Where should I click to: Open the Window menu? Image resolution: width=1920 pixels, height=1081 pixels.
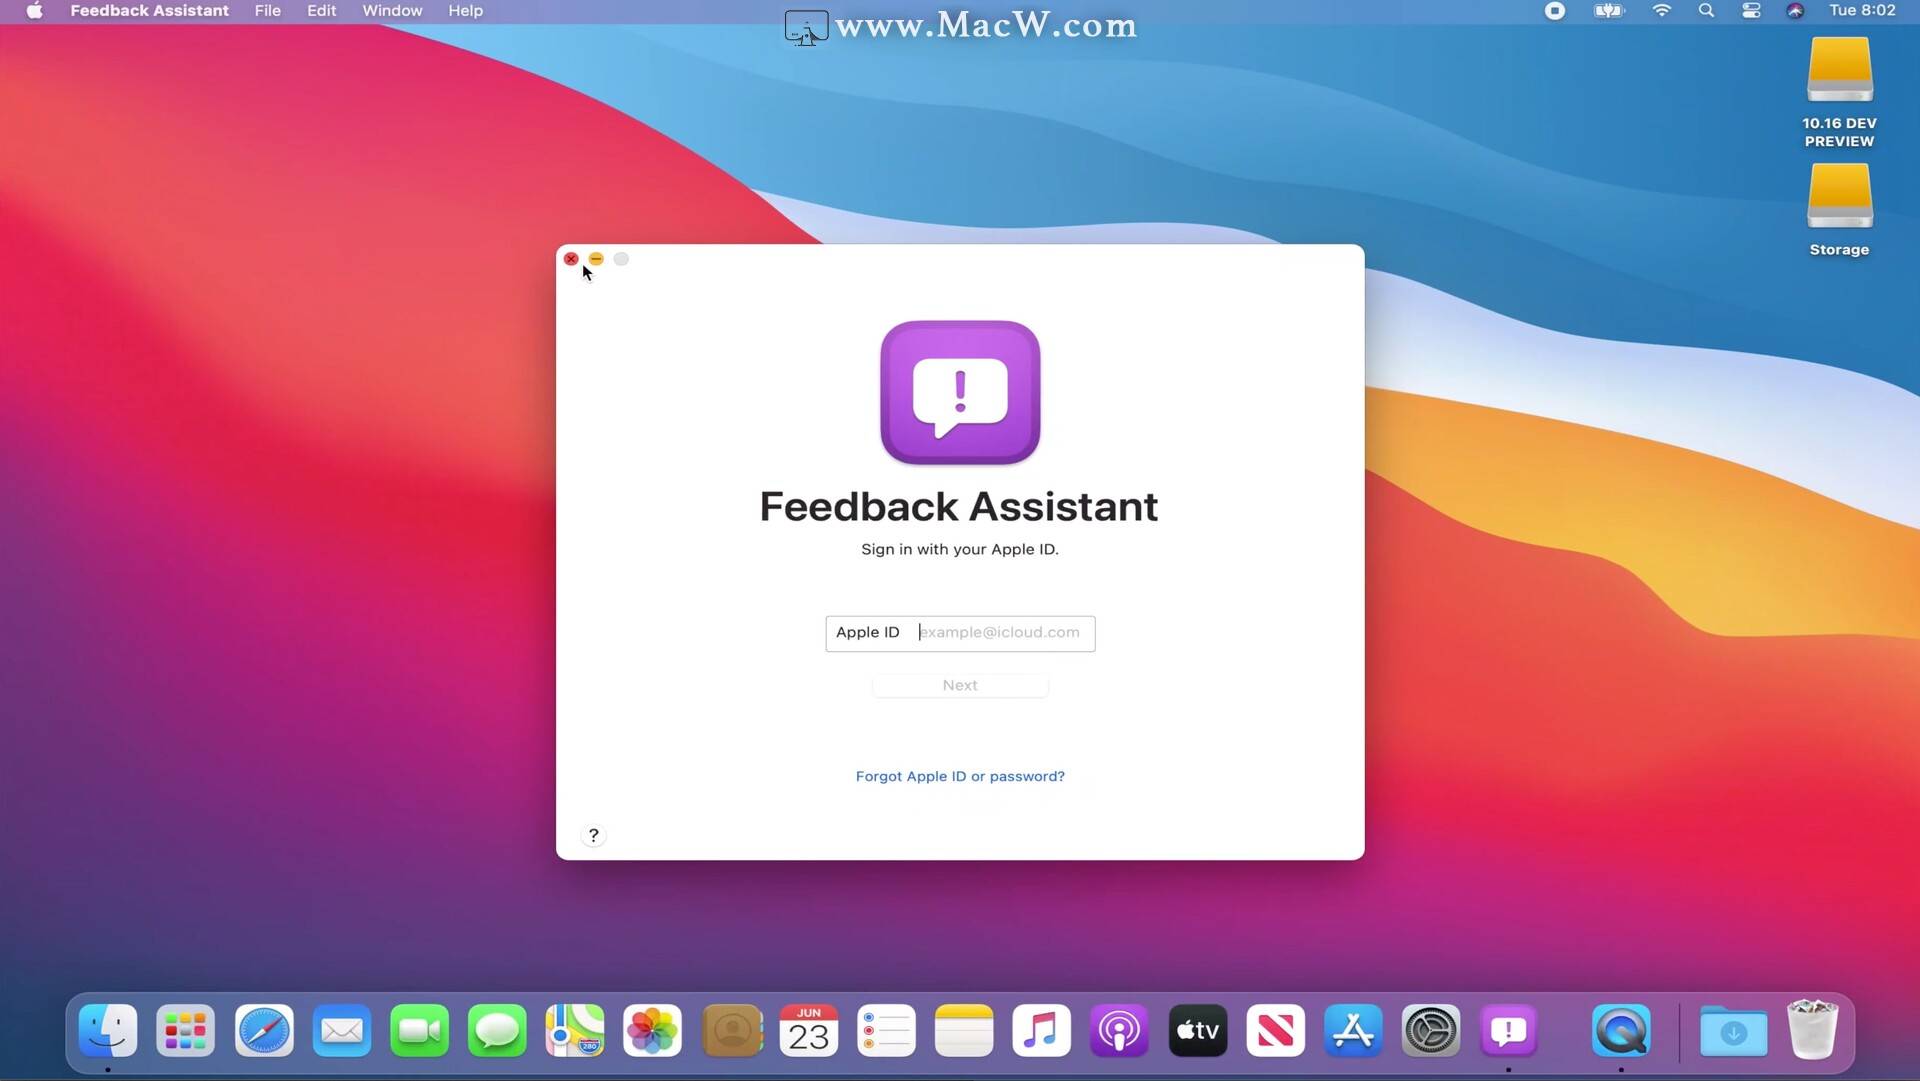coord(392,11)
